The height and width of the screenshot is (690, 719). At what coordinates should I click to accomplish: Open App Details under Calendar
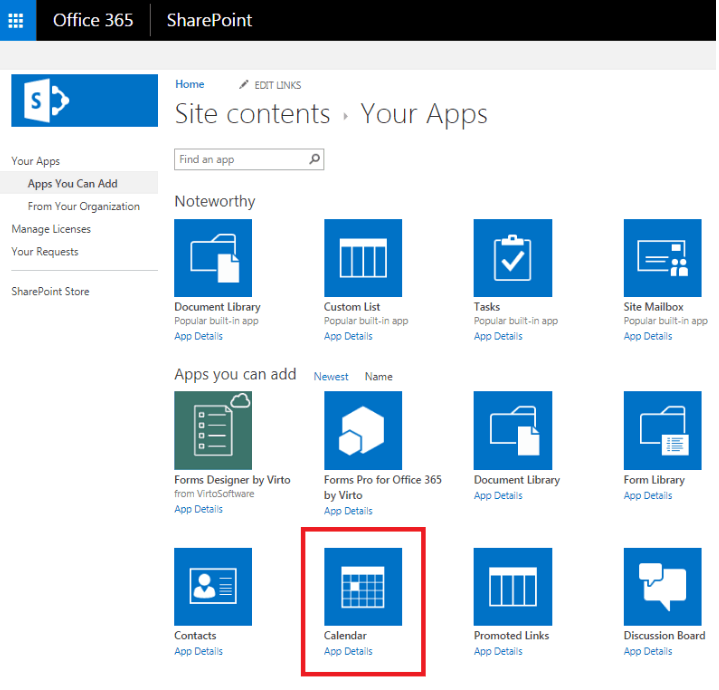[x=348, y=651]
